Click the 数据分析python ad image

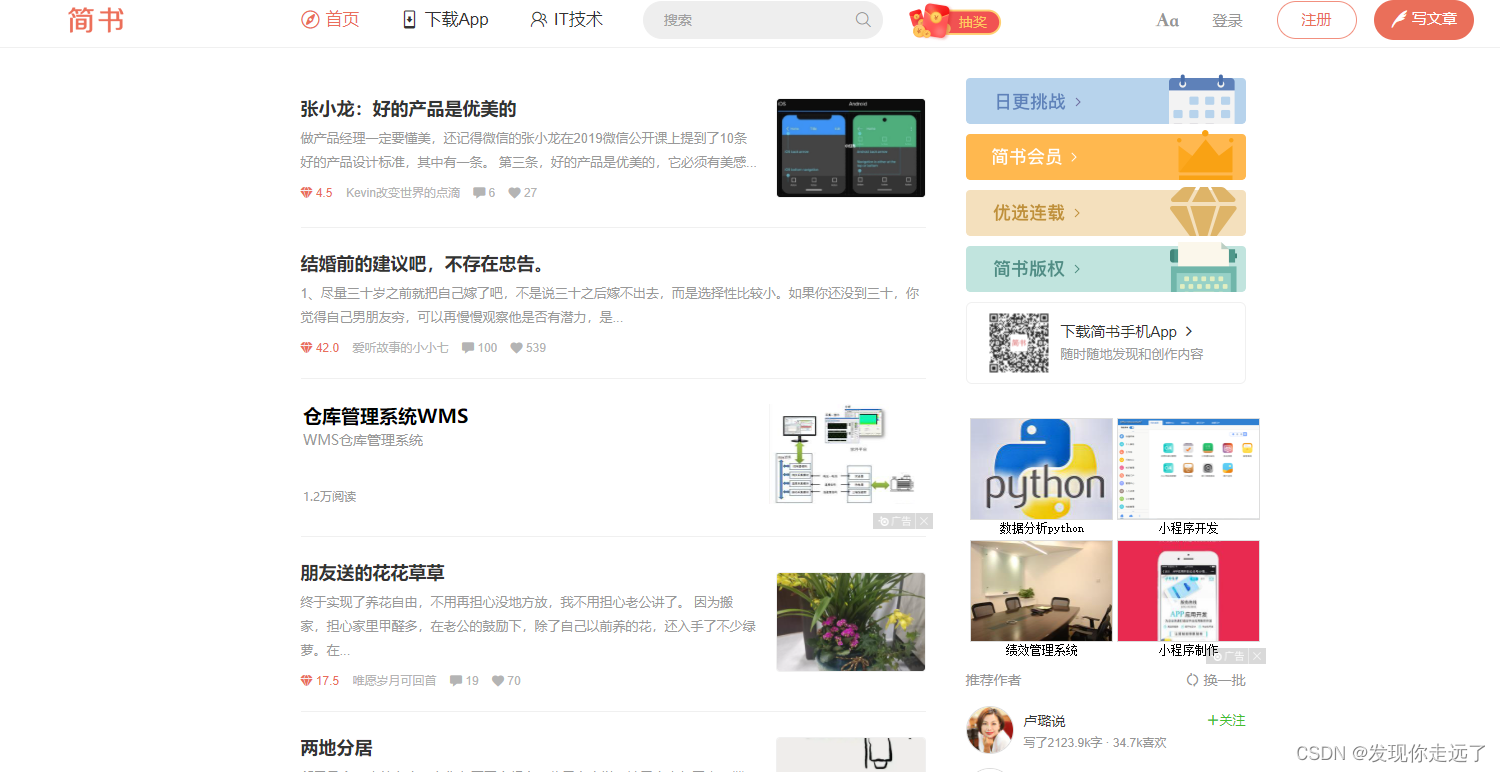[1041, 469]
